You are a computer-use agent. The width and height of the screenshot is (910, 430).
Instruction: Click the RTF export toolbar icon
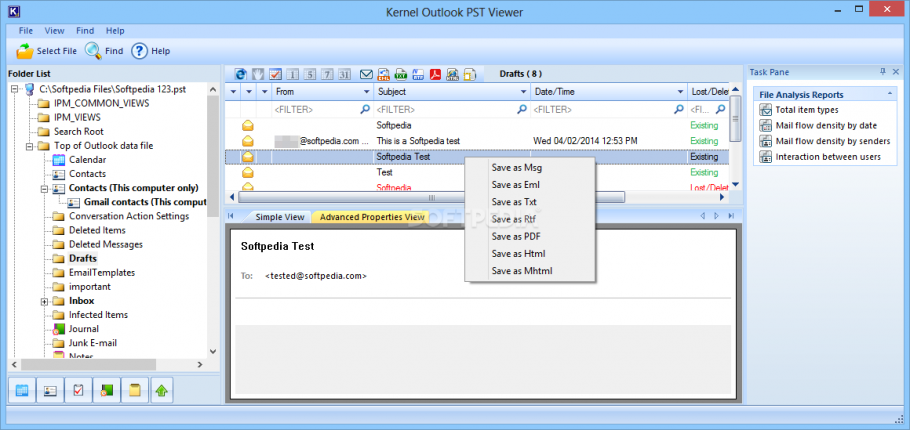click(418, 74)
